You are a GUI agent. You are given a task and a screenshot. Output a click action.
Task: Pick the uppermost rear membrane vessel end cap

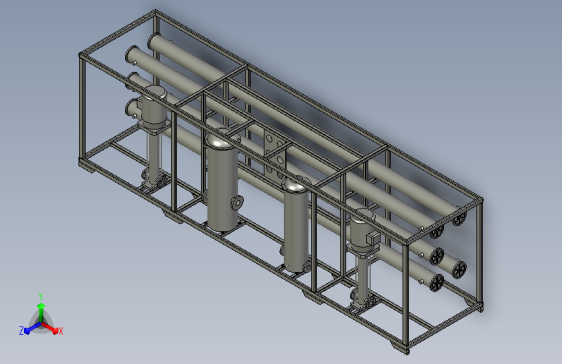(x=459, y=218)
